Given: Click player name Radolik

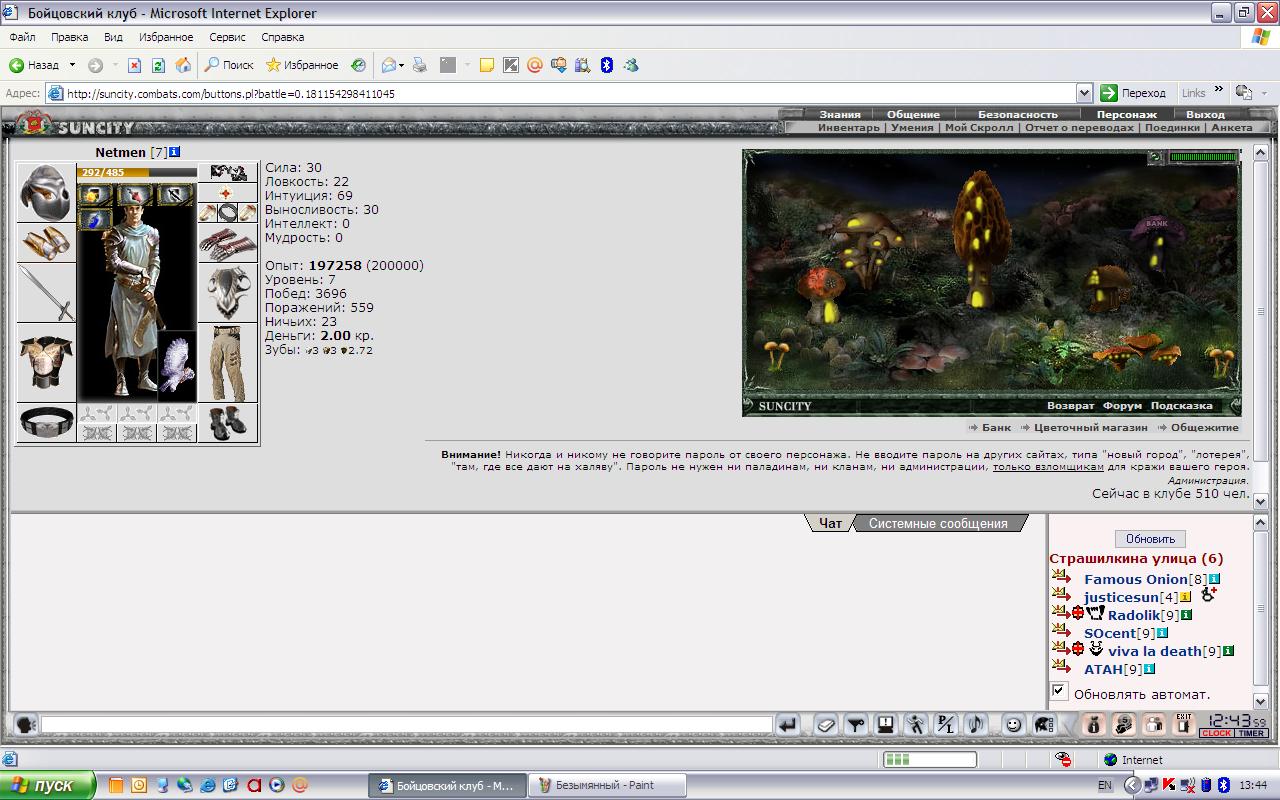Looking at the screenshot, I should 1133,615.
